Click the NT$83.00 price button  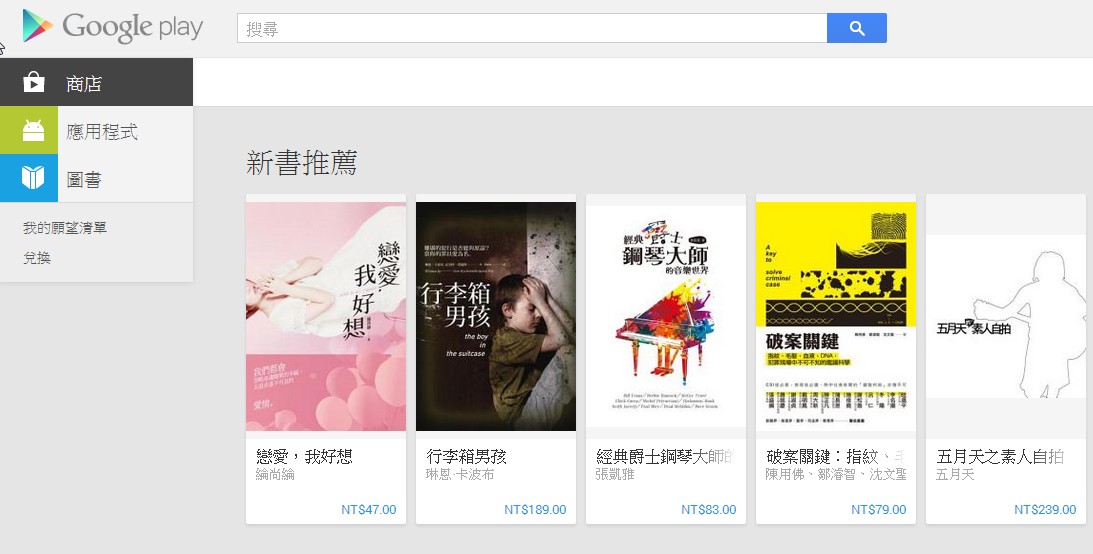click(x=709, y=510)
